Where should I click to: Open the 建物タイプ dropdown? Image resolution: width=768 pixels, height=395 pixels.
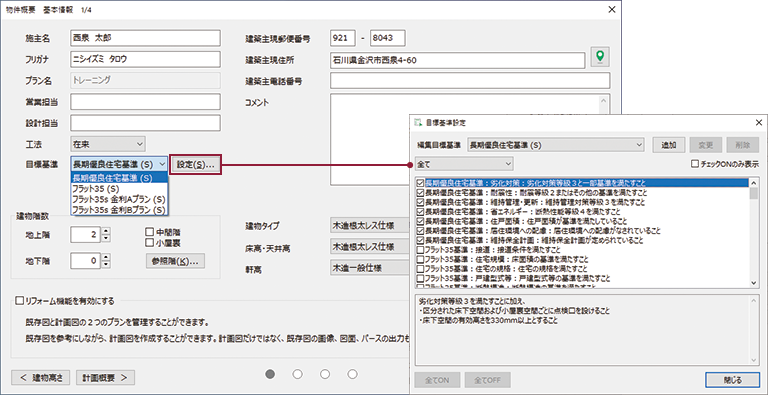370,226
